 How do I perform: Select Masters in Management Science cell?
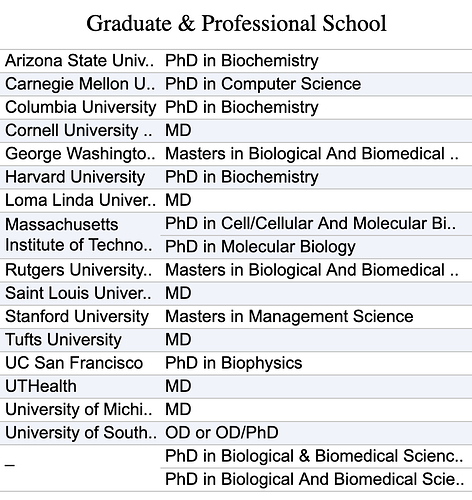[316, 317]
